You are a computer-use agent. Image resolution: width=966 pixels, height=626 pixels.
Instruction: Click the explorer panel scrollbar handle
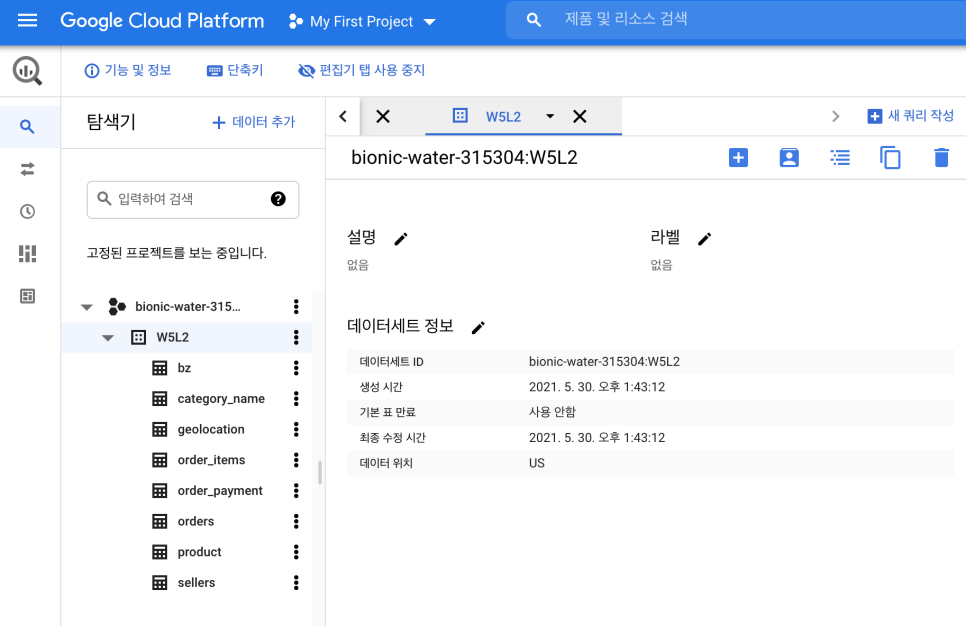click(x=320, y=473)
